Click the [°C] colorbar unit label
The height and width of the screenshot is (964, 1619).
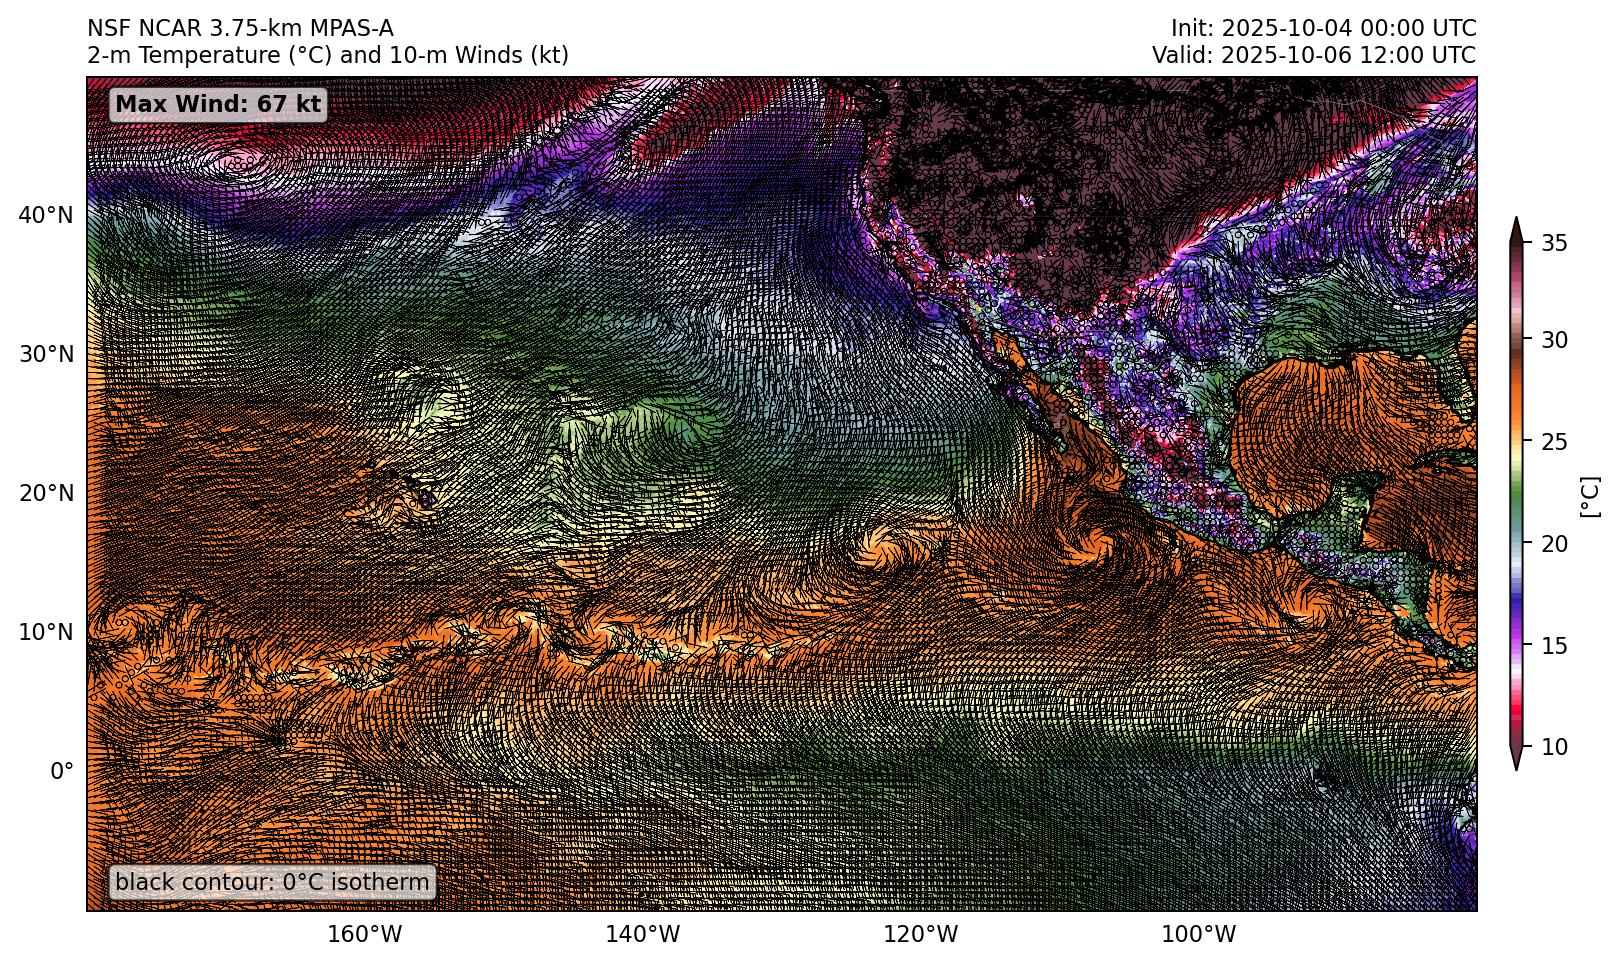click(x=1588, y=495)
